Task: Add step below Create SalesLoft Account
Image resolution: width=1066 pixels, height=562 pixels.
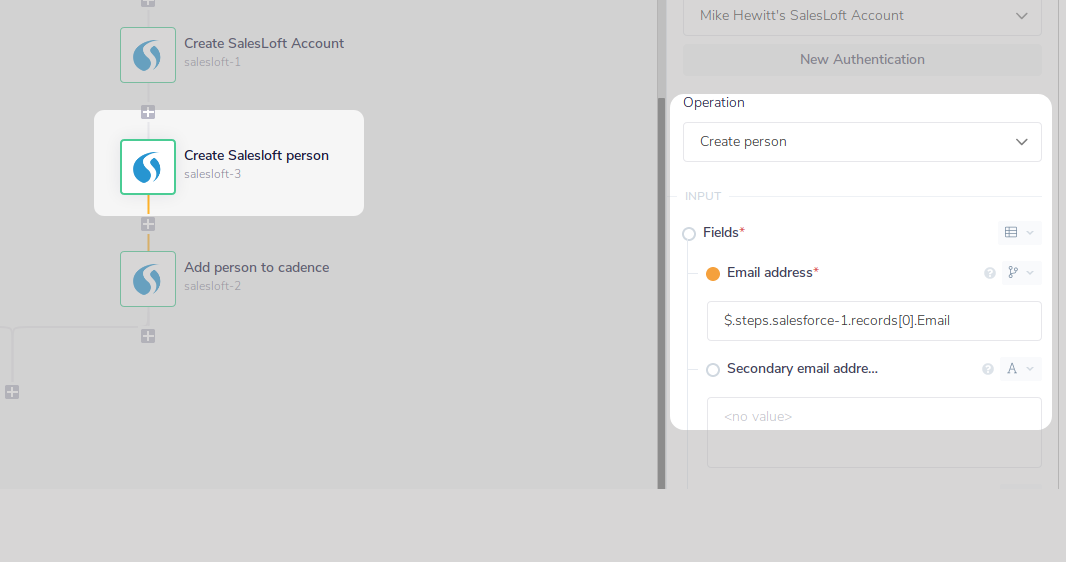Action: click(148, 112)
